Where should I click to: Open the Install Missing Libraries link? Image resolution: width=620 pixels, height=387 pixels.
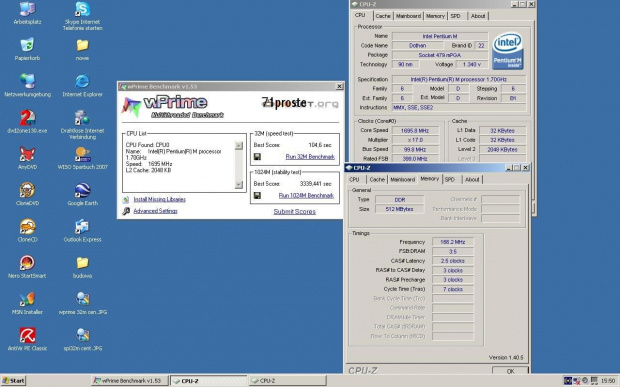point(159,200)
